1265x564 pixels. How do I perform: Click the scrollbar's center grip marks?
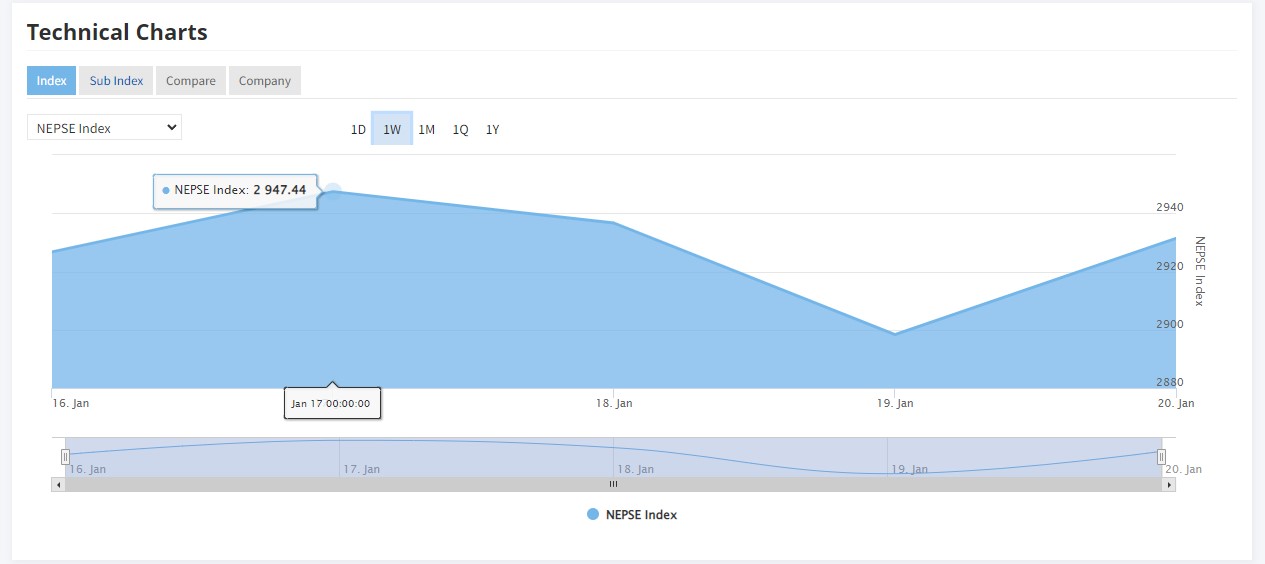tap(613, 484)
